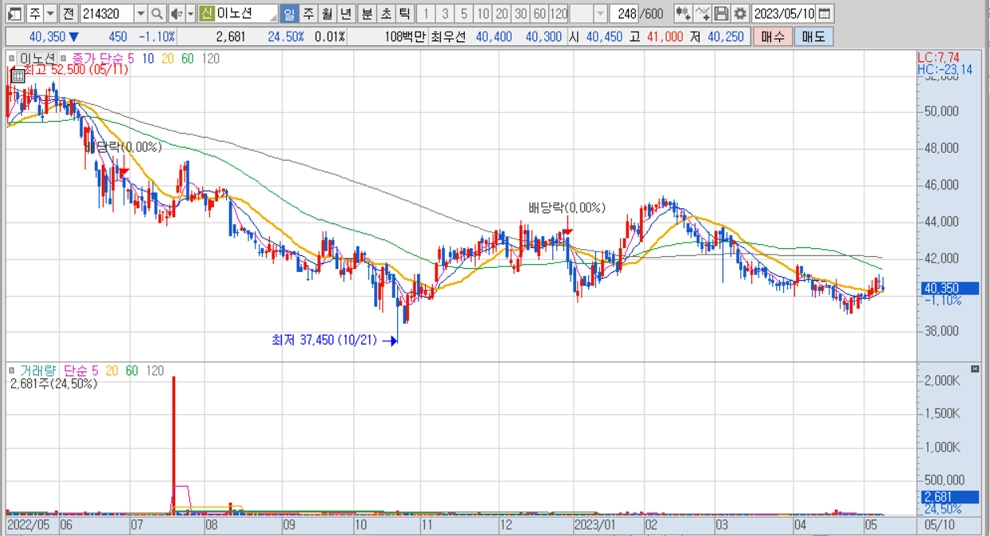990x536 pixels.
Task: Expand the dropdown next to speaker icon
Action: coord(190,14)
